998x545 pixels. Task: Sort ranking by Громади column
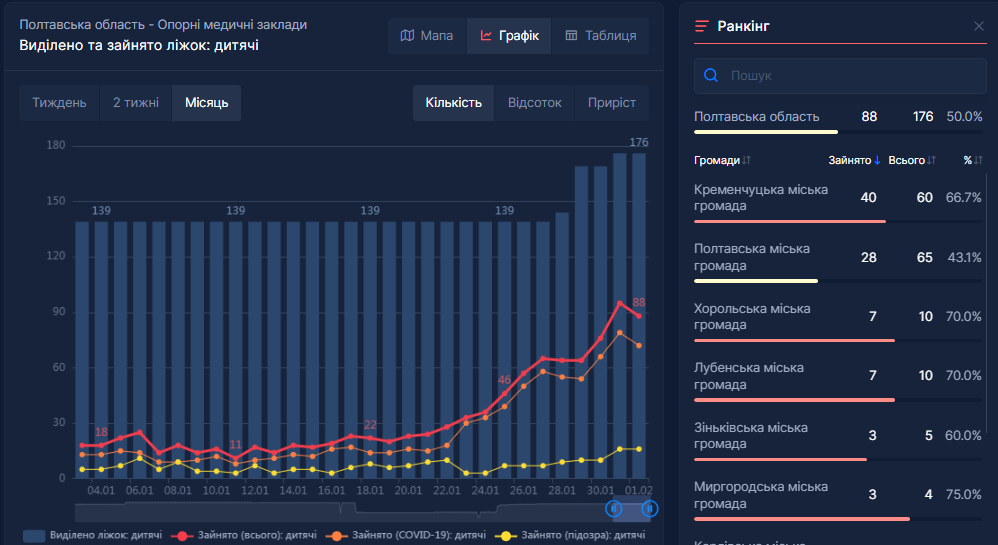tap(722, 160)
